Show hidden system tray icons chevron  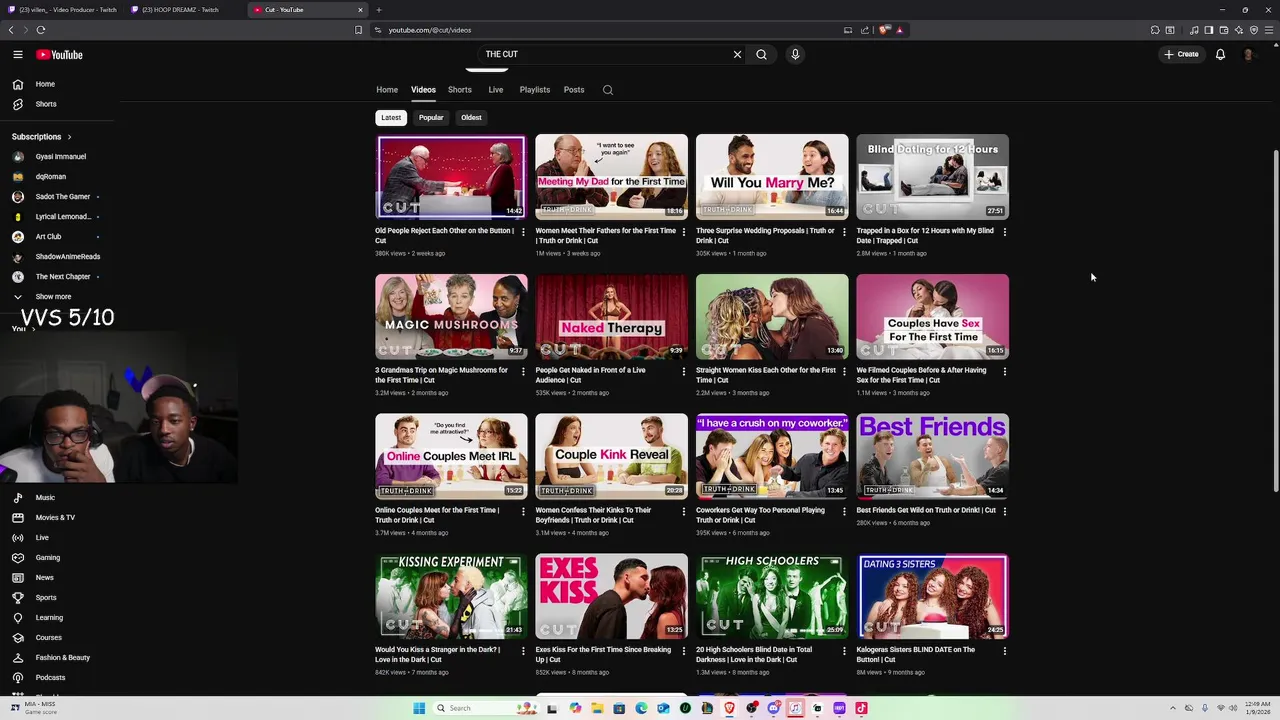(x=1173, y=708)
